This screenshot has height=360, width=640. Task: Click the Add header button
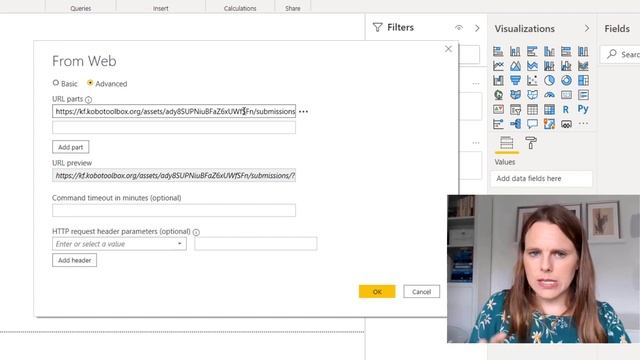(74, 260)
